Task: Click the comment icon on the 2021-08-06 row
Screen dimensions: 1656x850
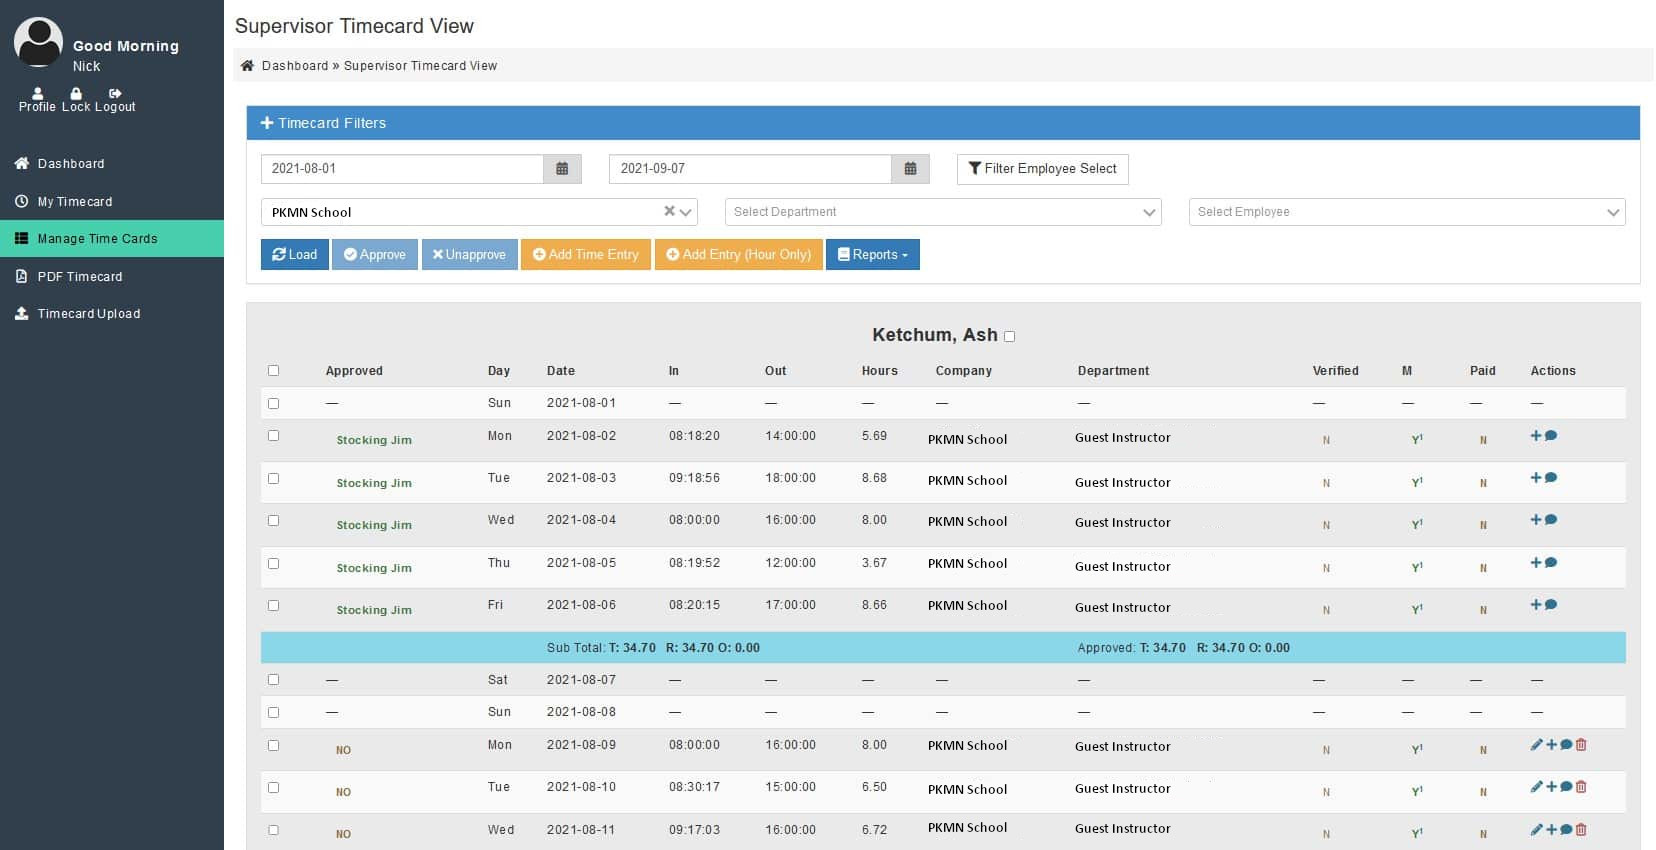Action: click(1551, 605)
